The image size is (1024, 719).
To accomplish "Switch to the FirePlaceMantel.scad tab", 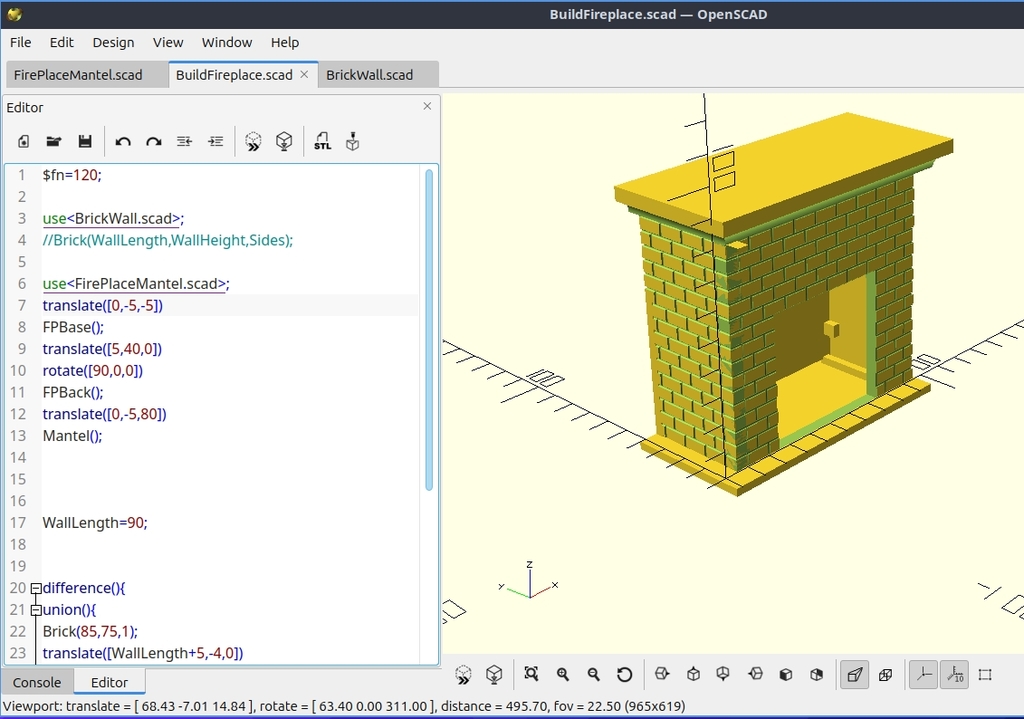I will click(86, 74).
